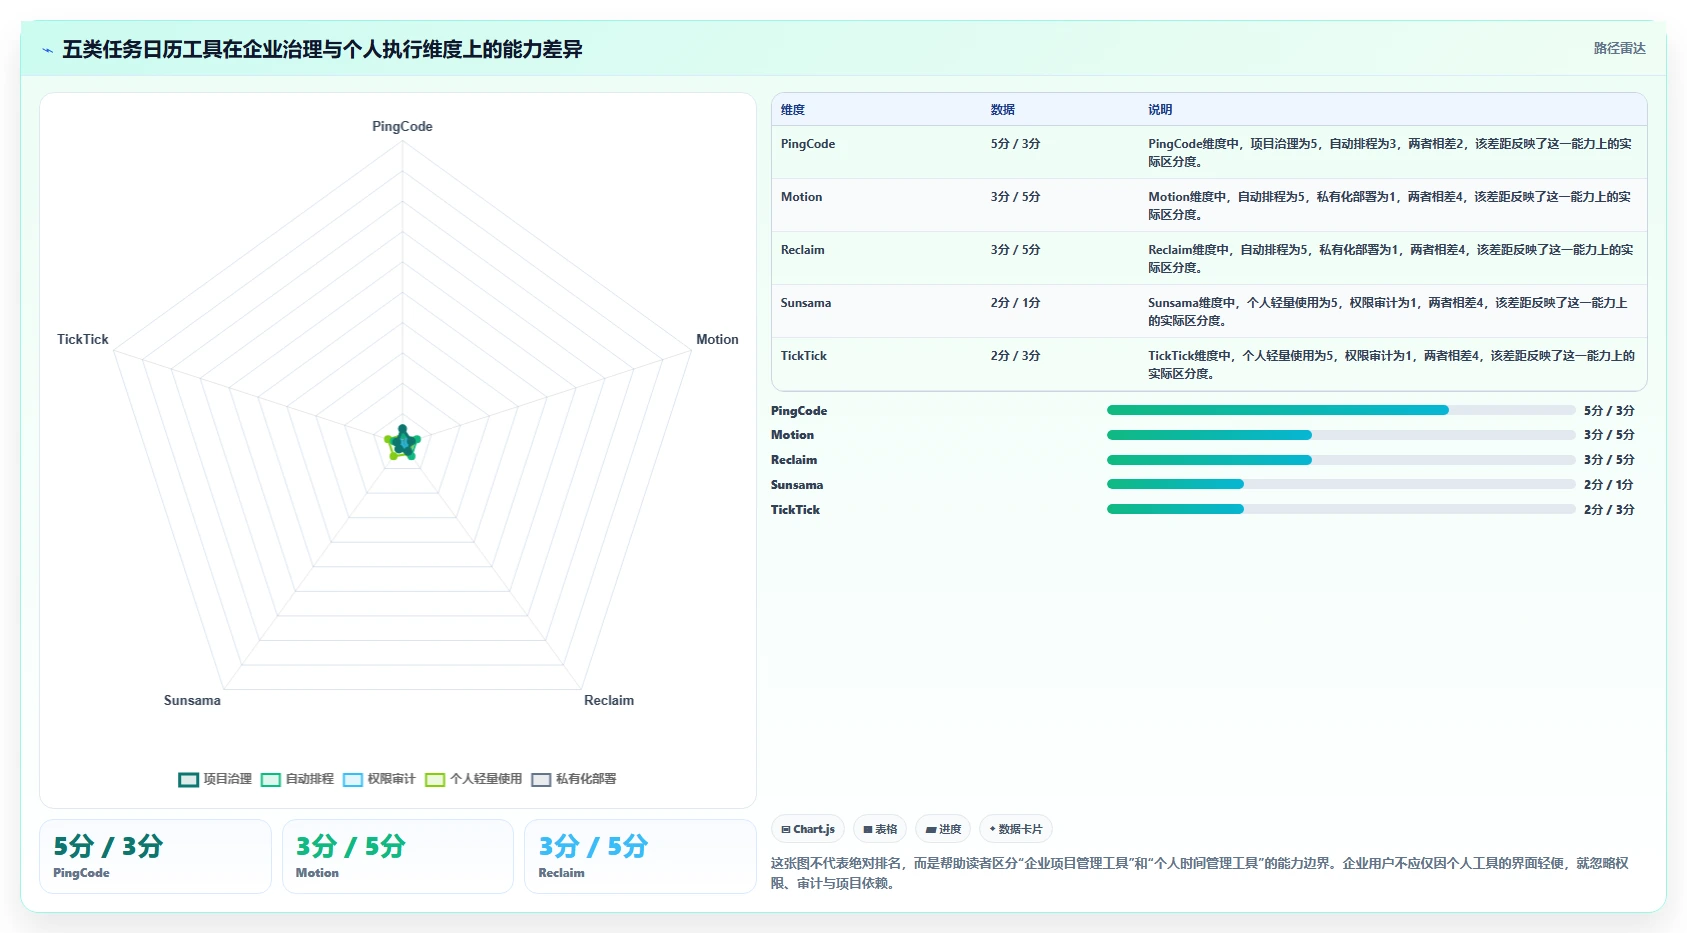This screenshot has width=1687, height=933.
Task: Click the chart title heading text
Action: pyautogui.click(x=322, y=49)
